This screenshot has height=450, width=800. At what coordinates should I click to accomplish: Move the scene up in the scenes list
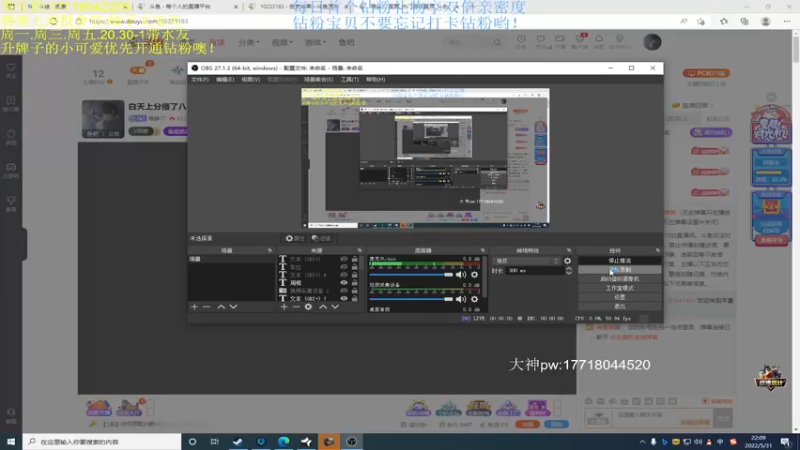221,307
